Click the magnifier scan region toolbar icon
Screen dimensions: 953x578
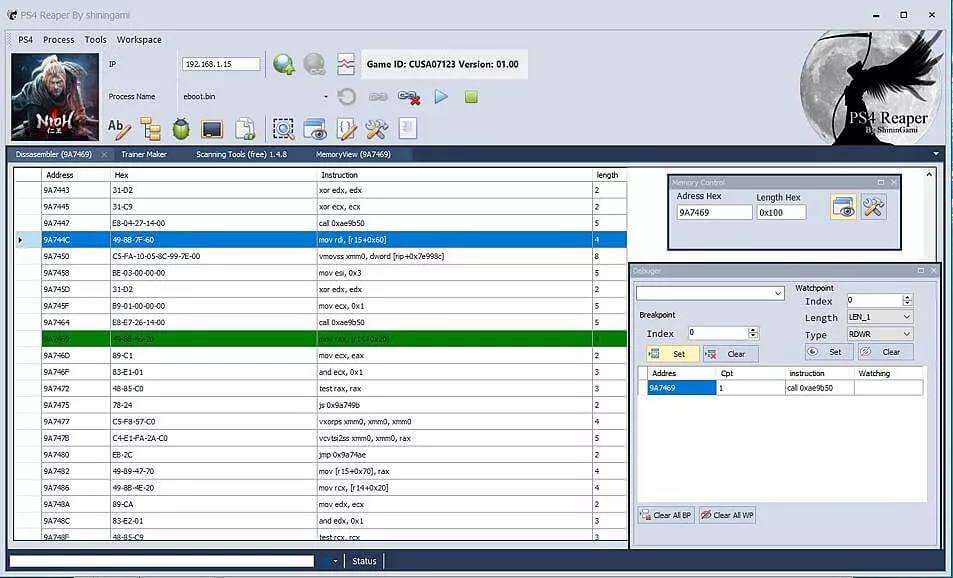coord(283,128)
